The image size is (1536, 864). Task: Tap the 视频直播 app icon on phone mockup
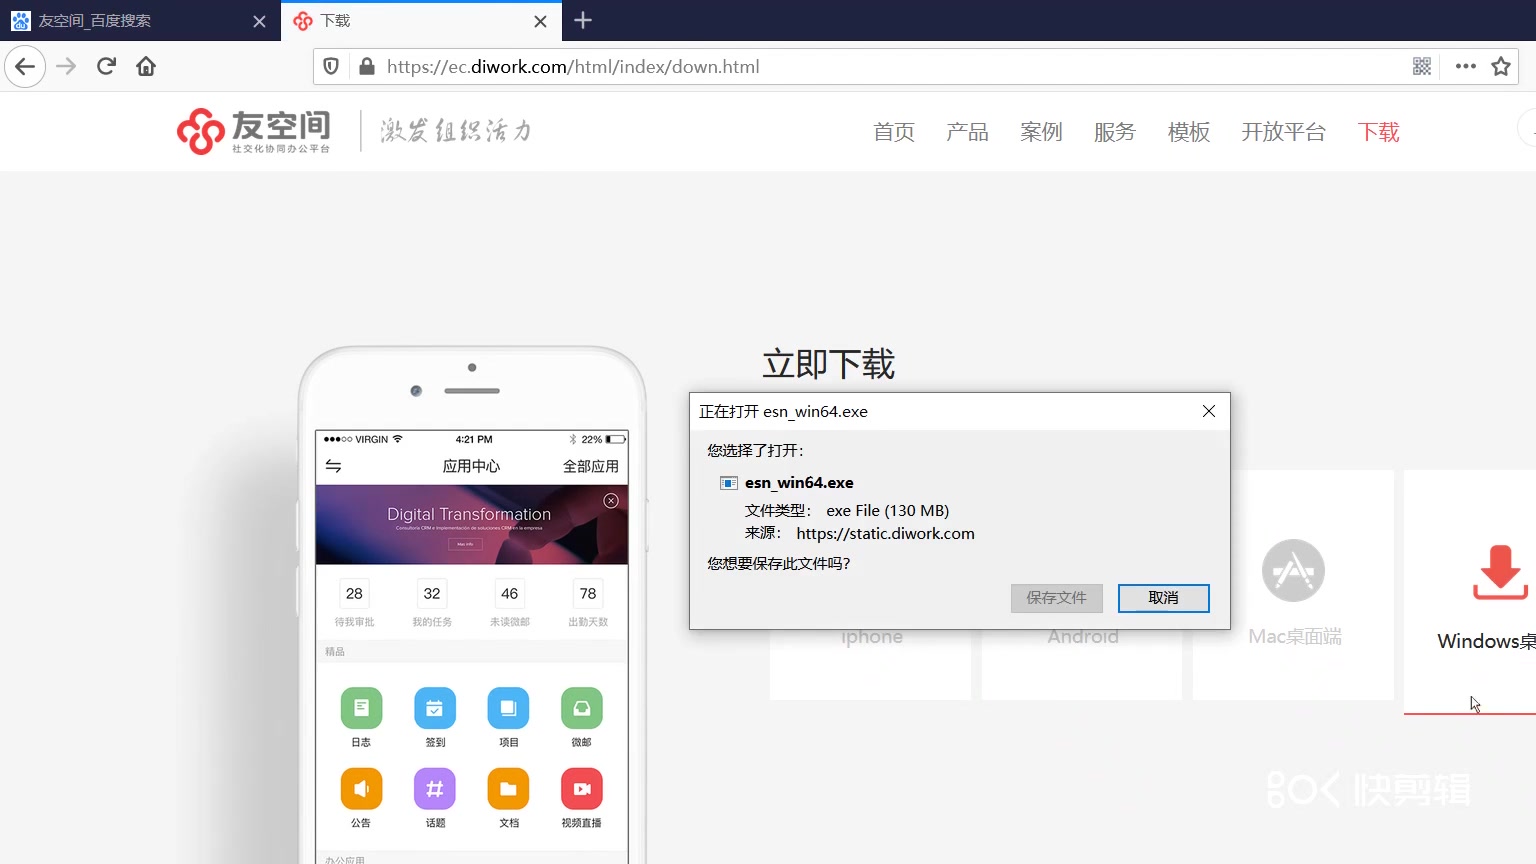coord(582,789)
